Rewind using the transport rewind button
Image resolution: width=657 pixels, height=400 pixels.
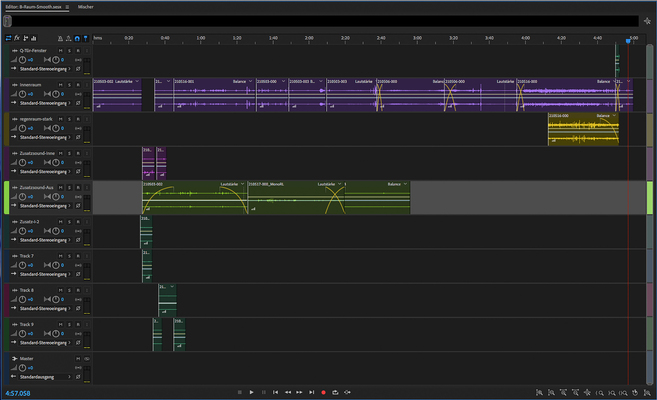(288, 393)
